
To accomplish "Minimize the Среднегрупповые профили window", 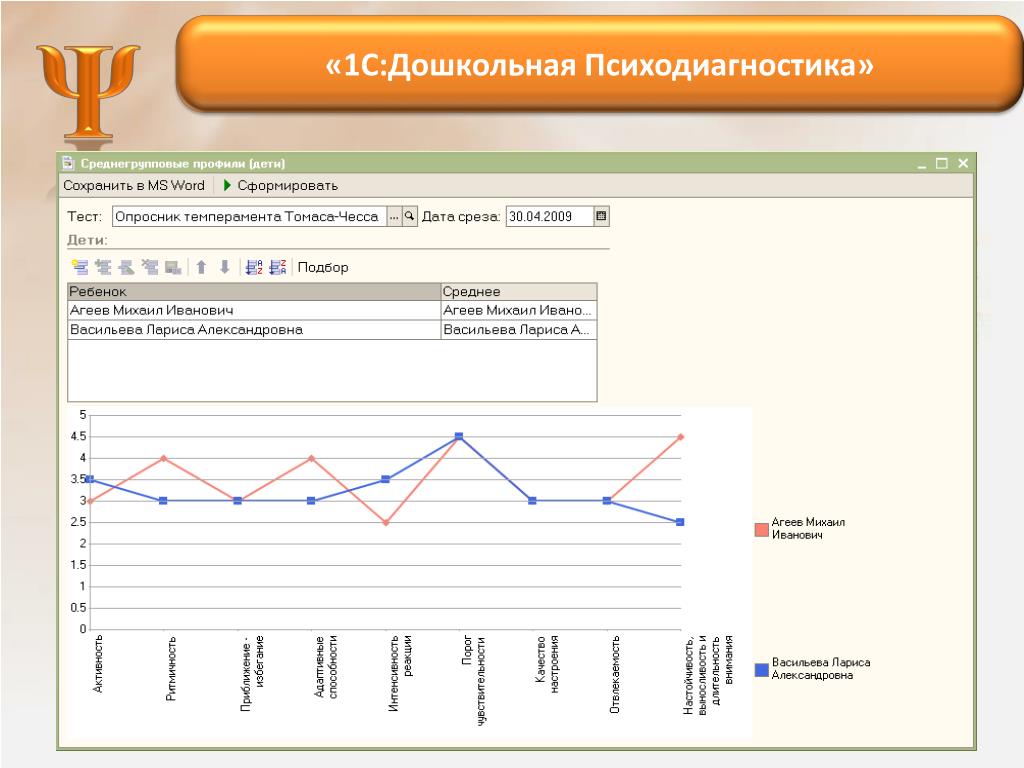I will (x=921, y=163).
